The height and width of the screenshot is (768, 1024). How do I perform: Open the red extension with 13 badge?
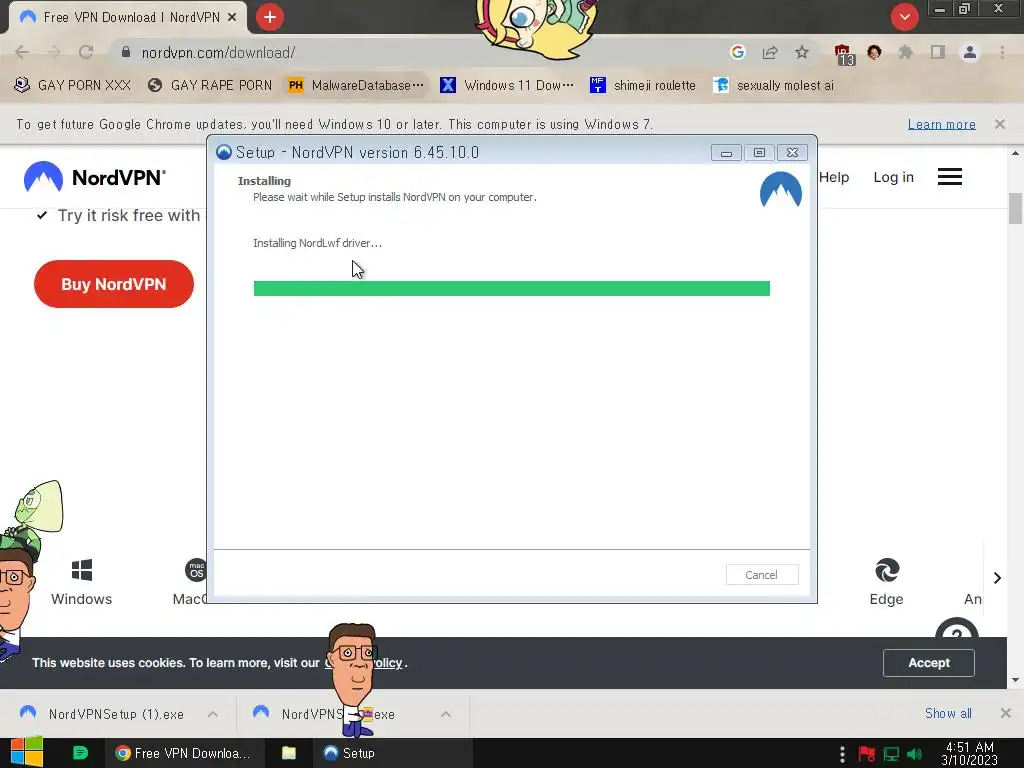point(844,54)
